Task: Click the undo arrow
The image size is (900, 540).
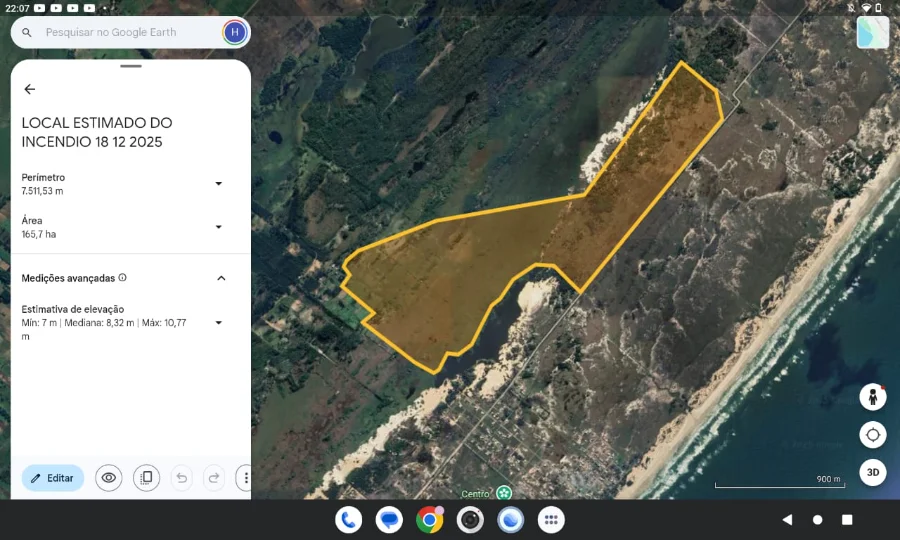Action: [181, 478]
